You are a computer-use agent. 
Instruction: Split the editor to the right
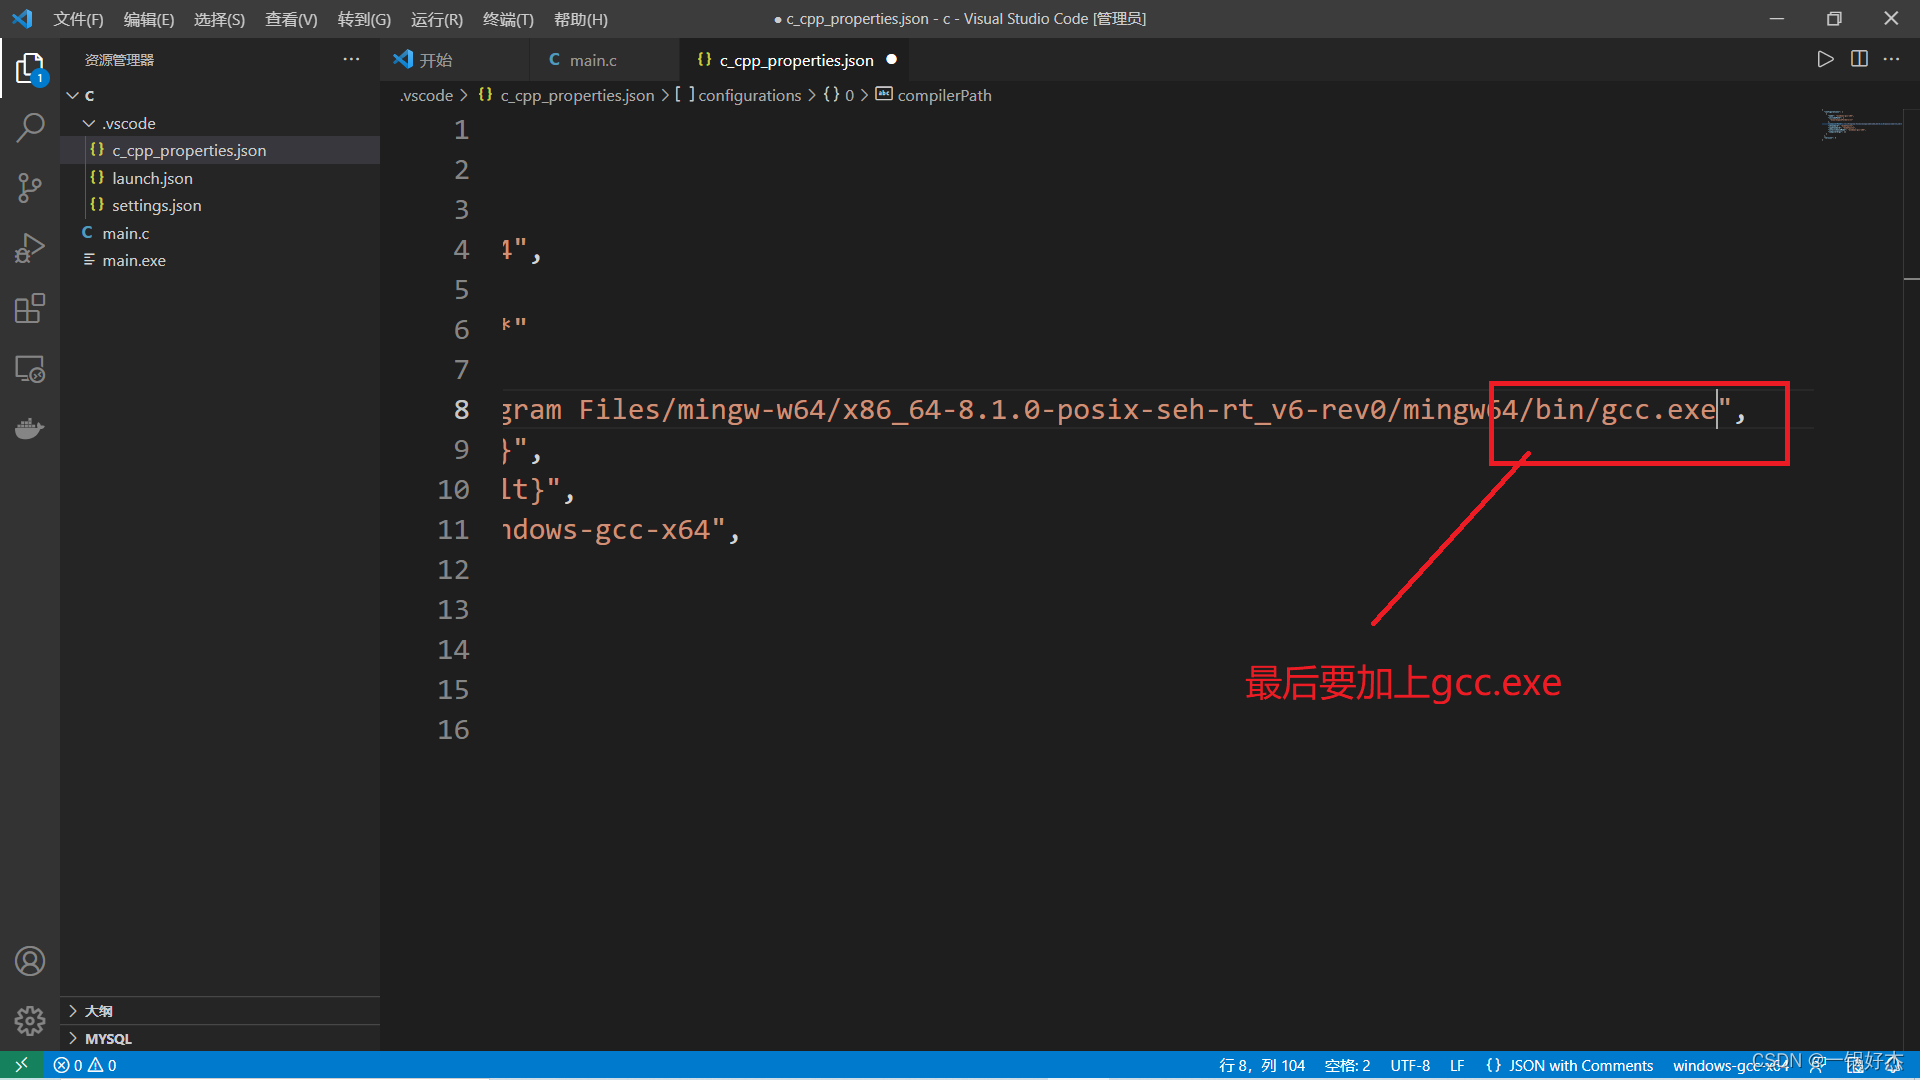coord(1859,59)
